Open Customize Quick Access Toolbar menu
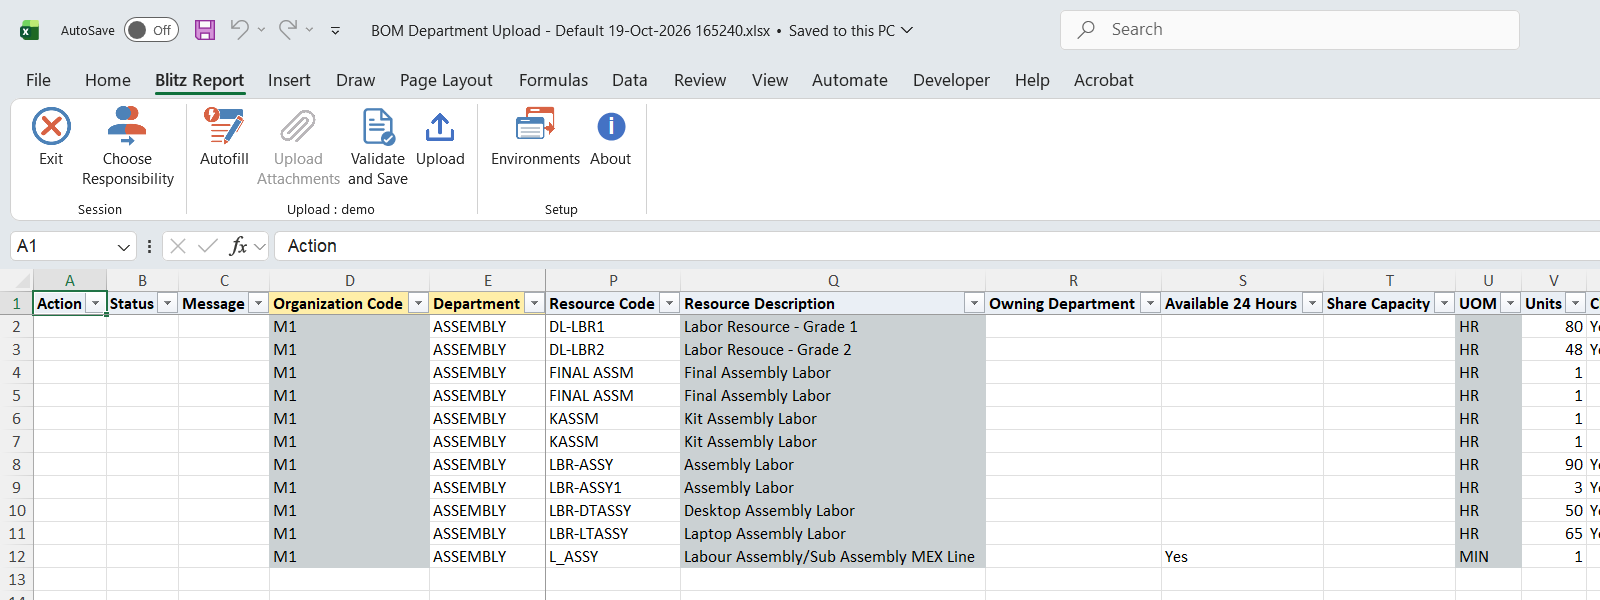 click(335, 31)
